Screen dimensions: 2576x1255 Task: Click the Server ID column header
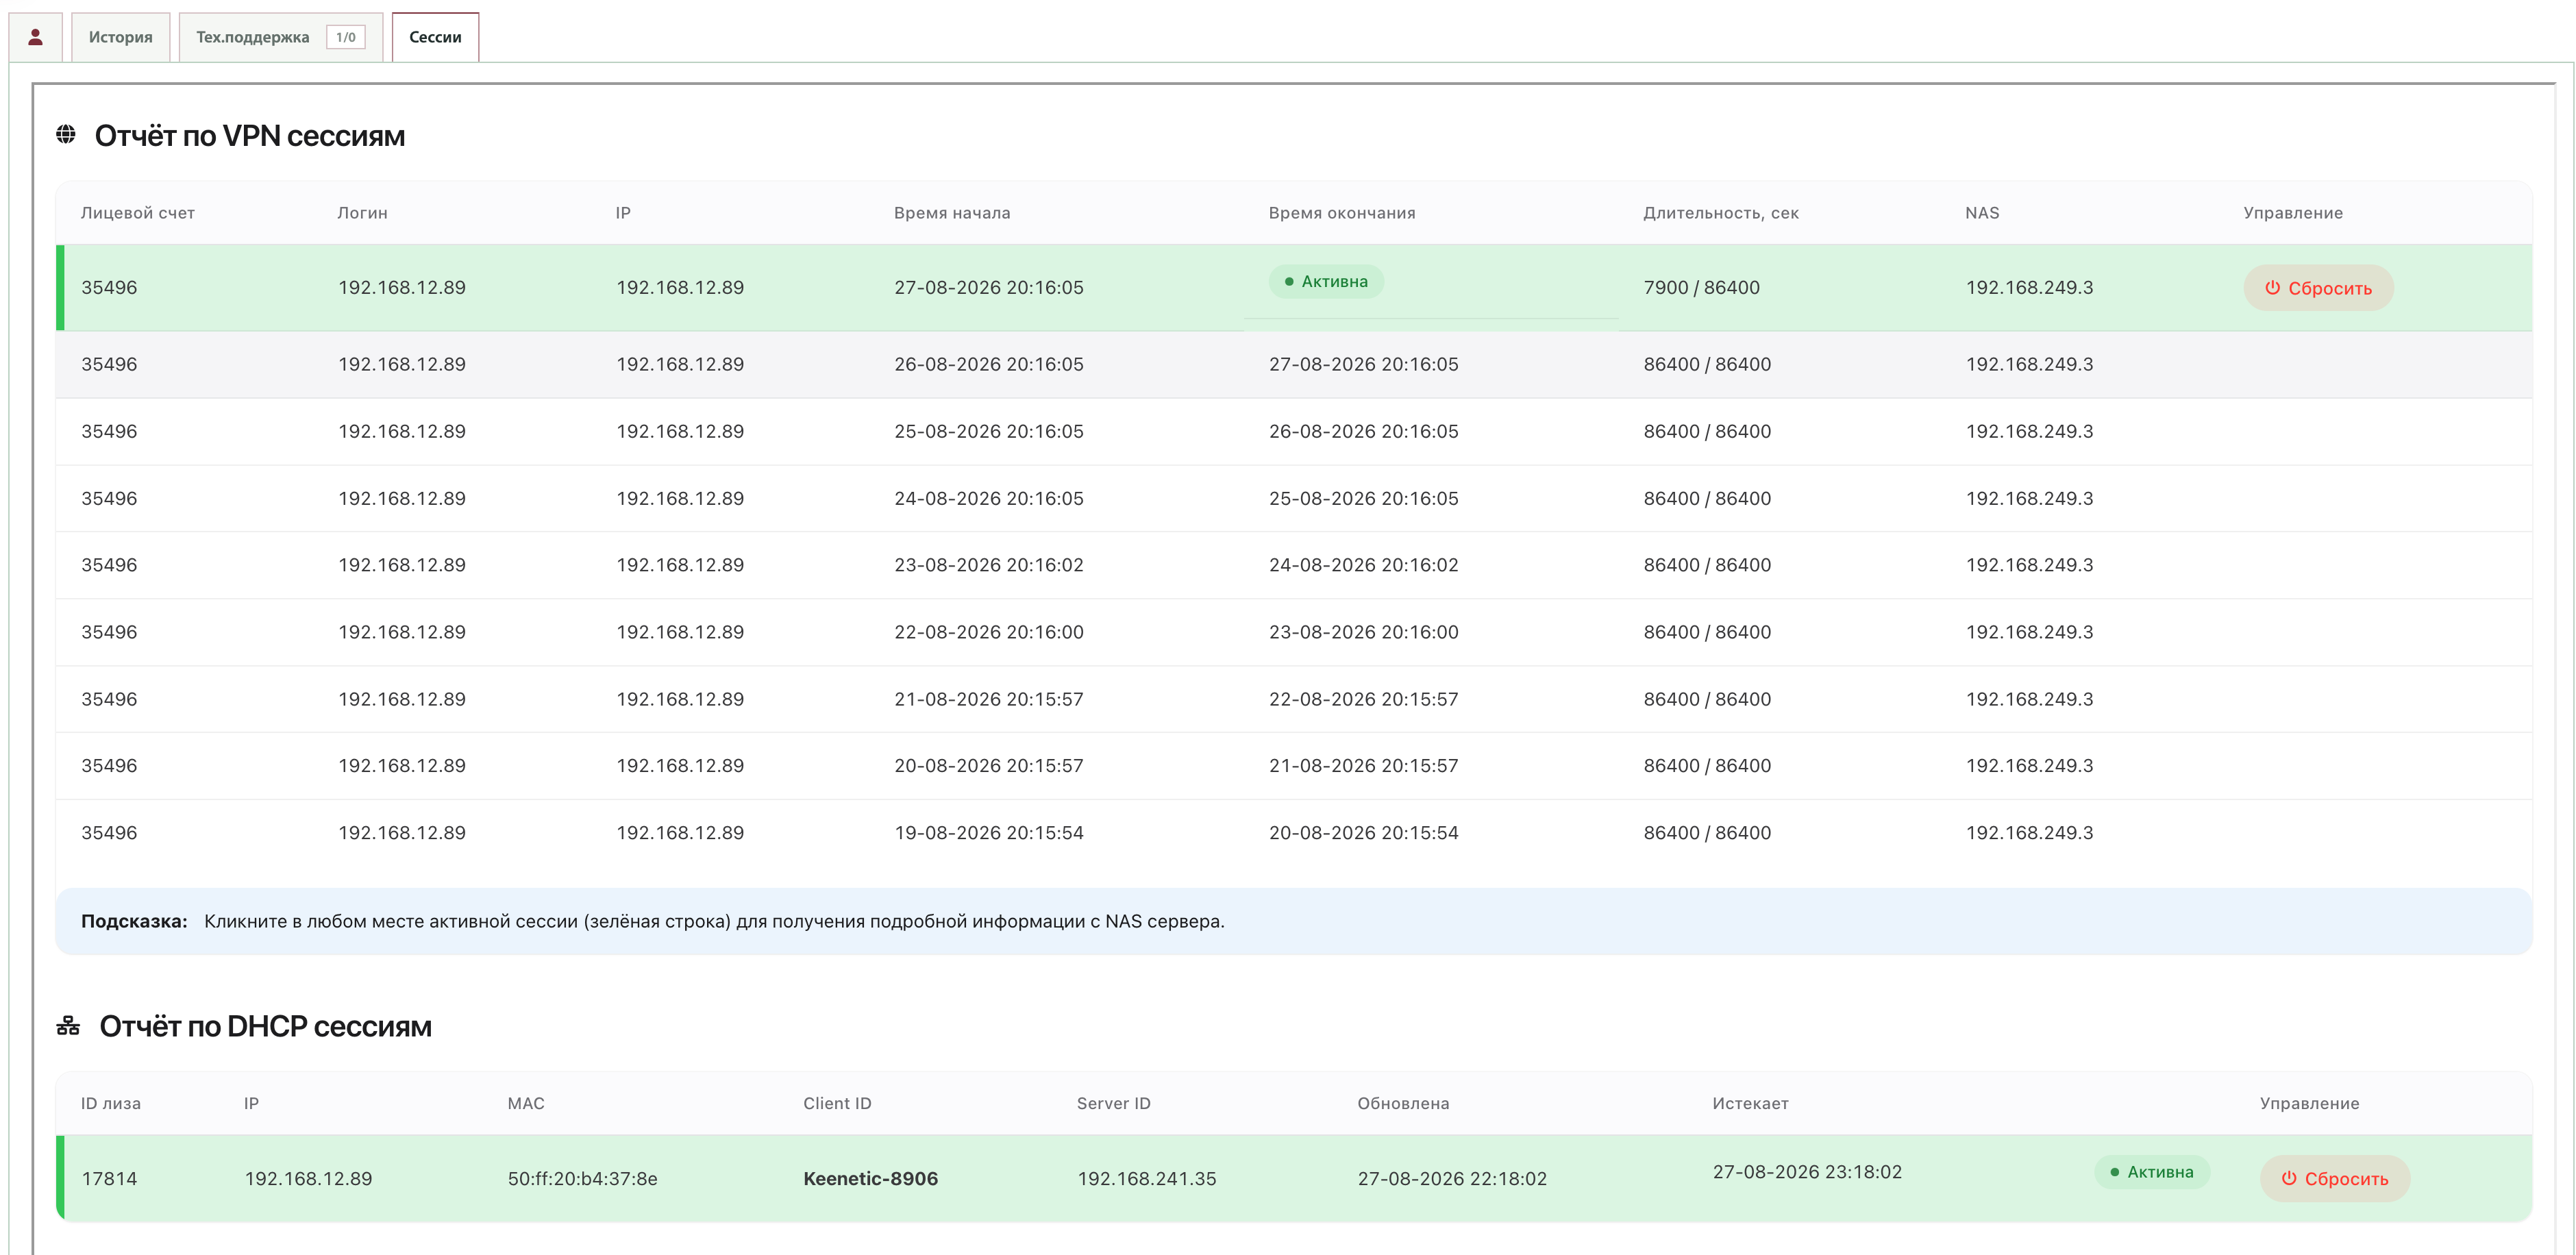tap(1113, 1103)
